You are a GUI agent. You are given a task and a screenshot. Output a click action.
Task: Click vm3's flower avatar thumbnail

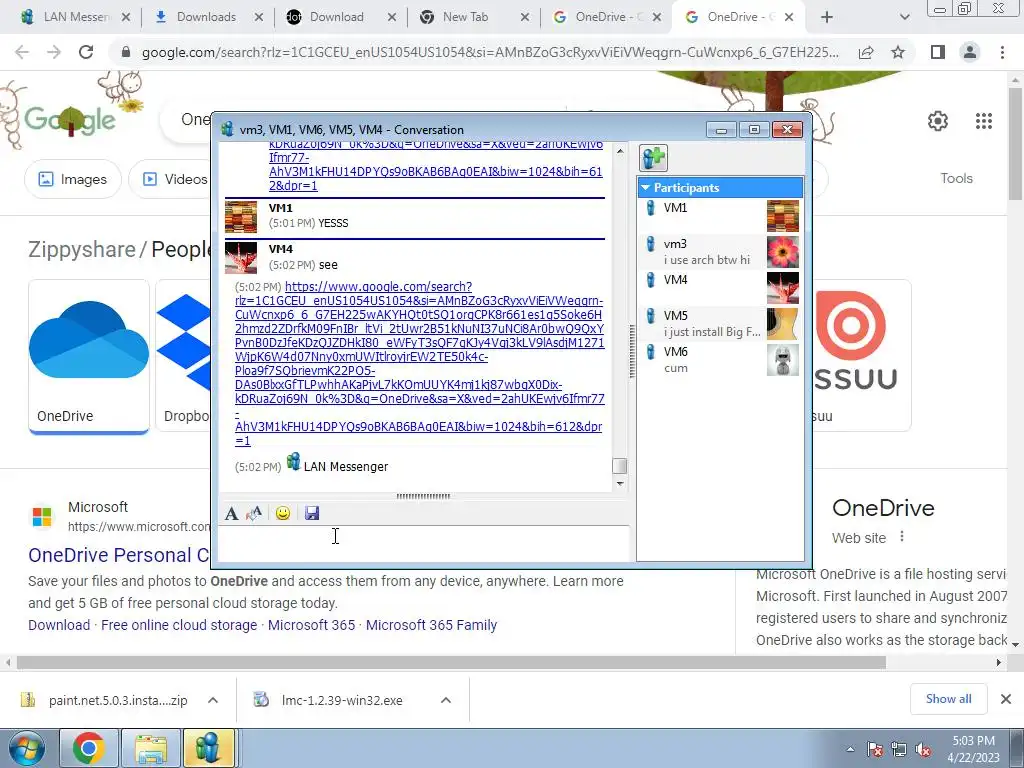(x=782, y=252)
